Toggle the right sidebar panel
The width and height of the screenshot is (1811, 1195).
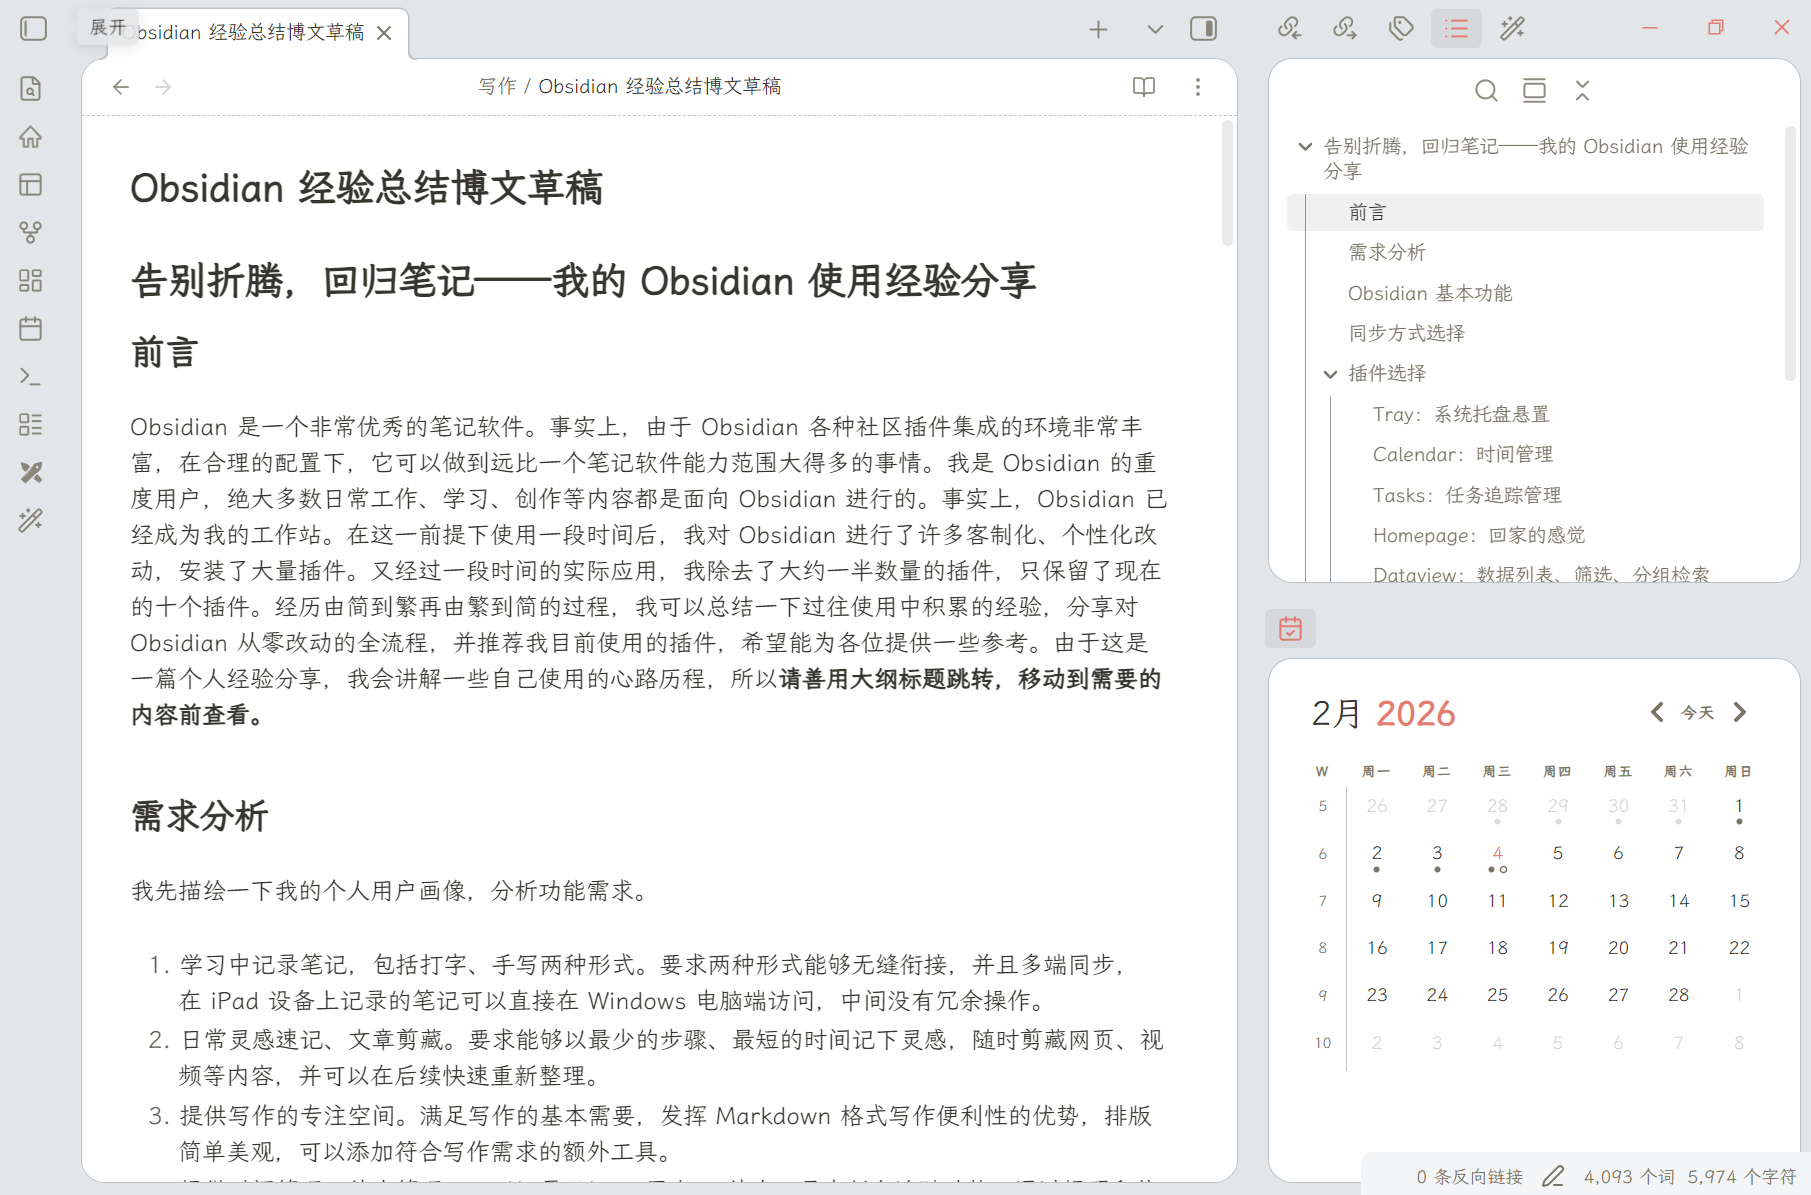pyautogui.click(x=1203, y=29)
